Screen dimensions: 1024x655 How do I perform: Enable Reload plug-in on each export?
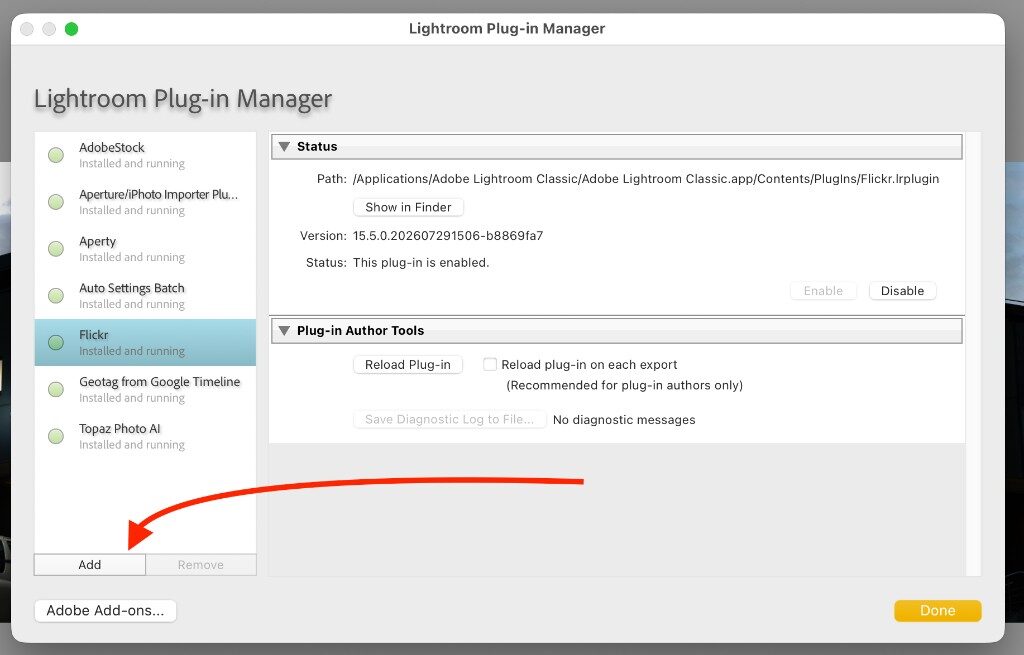click(x=490, y=364)
